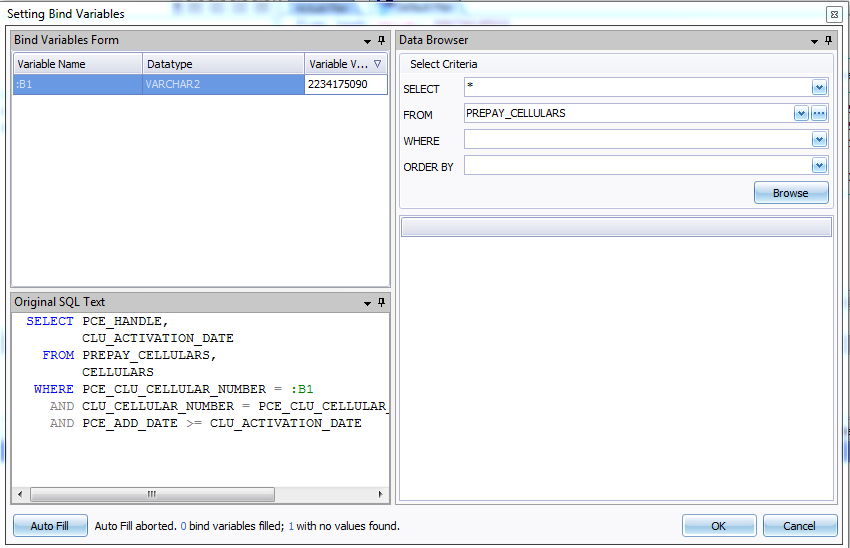Image resolution: width=850 pixels, height=548 pixels.
Task: Click the Browse button
Action: [791, 193]
